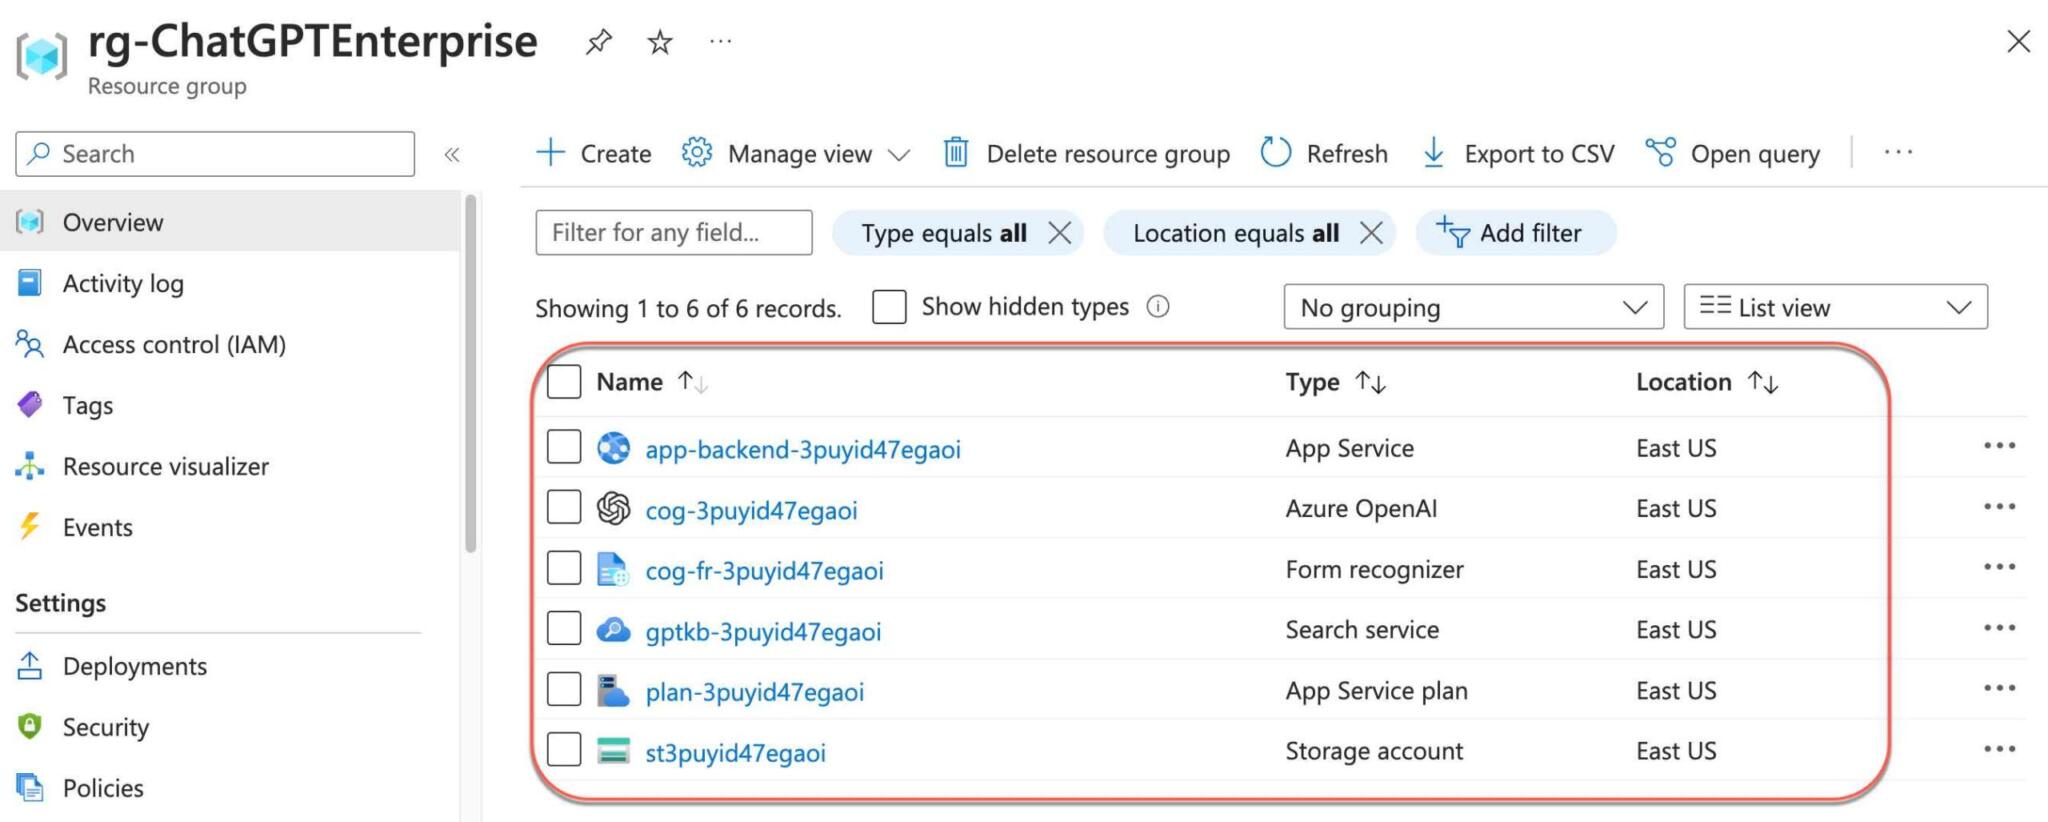Click Add filter button
The width and height of the screenshot is (2048, 822).
tap(1515, 233)
